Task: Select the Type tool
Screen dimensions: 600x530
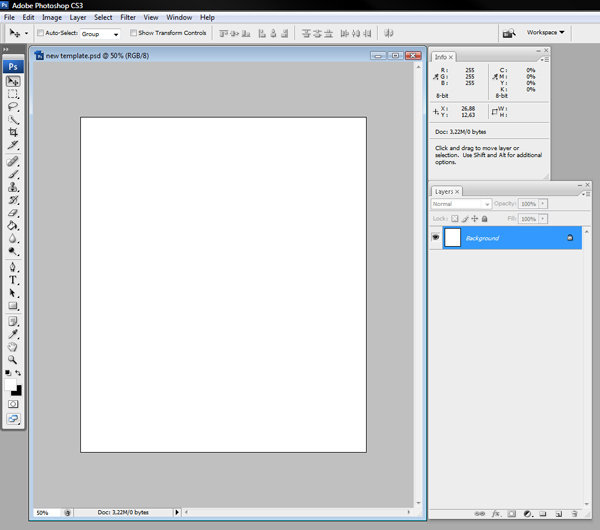Action: [13, 280]
